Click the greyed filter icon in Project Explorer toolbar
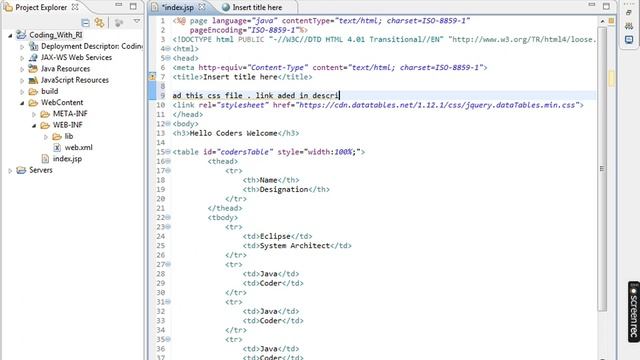The image size is (640, 360). (x=119, y=23)
